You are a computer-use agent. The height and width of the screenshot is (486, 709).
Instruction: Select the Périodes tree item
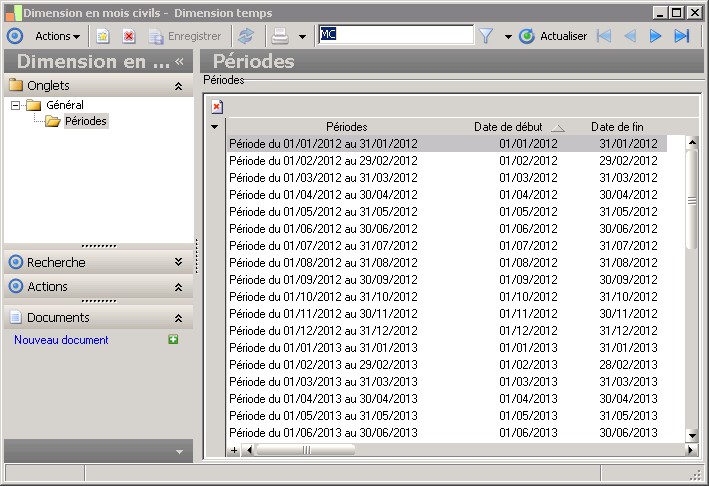tap(85, 121)
